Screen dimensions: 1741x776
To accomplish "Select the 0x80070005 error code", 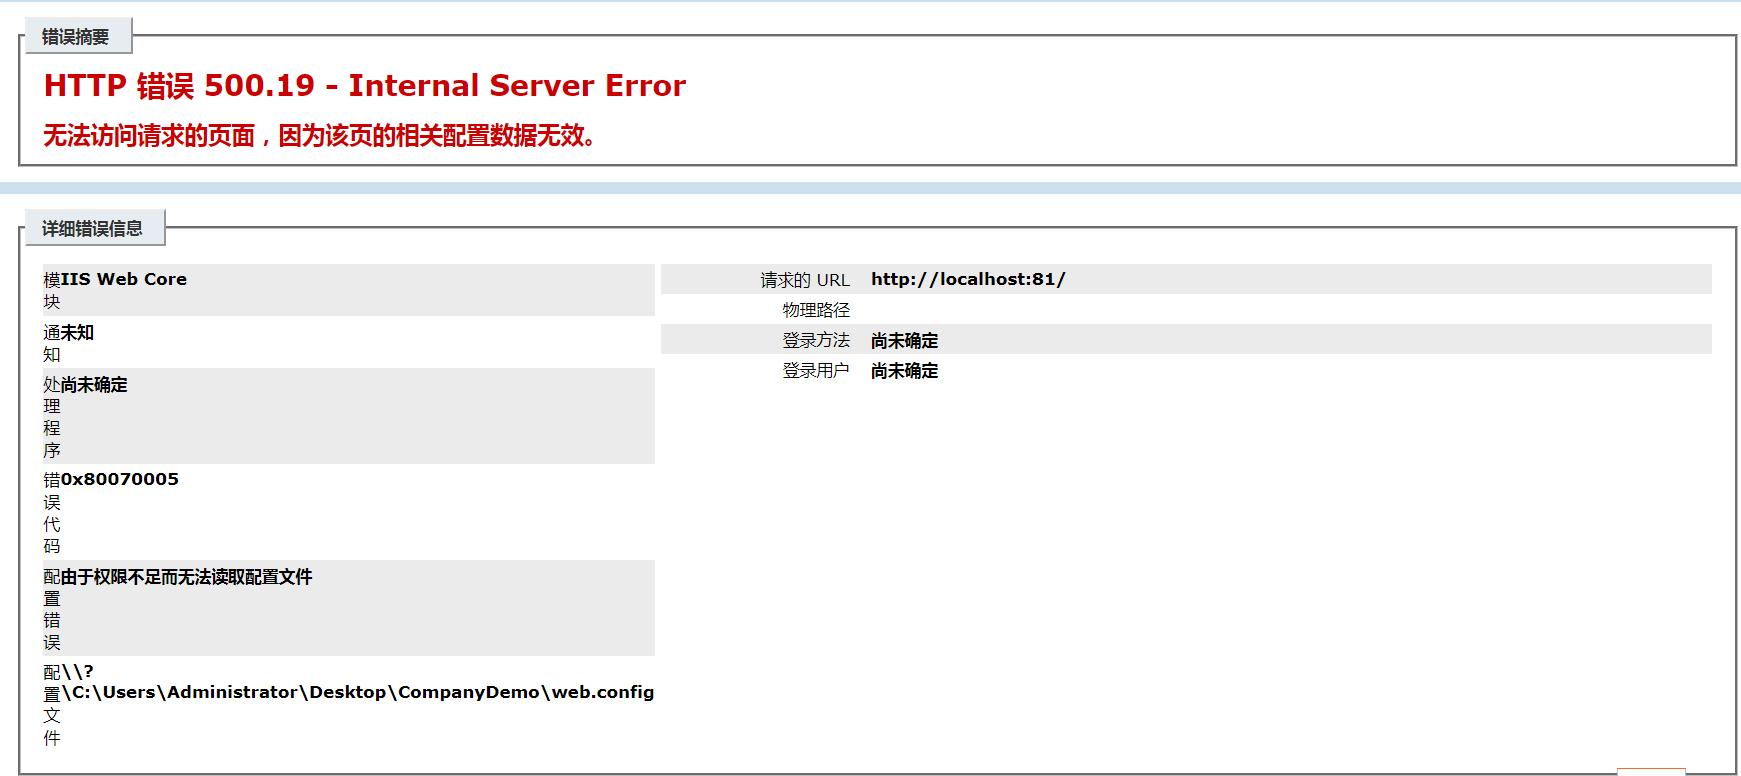I will tap(119, 479).
